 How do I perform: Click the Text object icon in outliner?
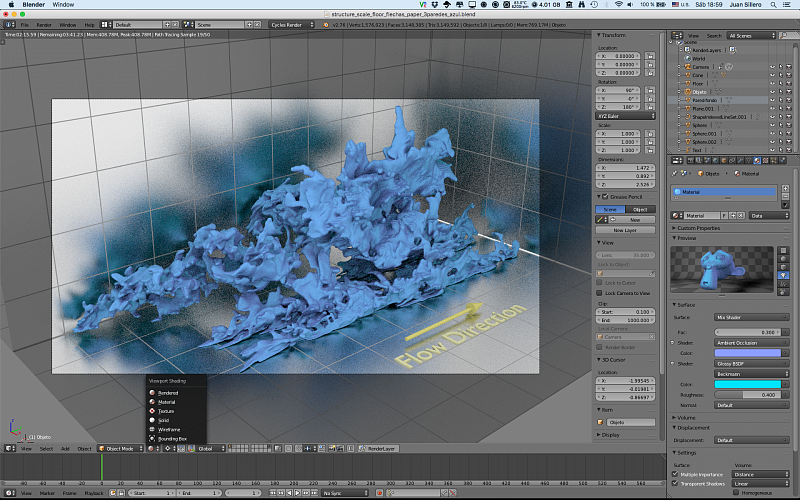tap(686, 150)
